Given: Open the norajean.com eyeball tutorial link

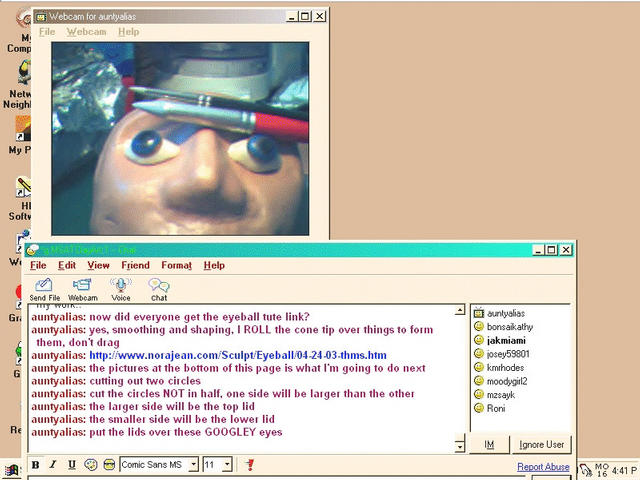Looking at the screenshot, I should click(x=238, y=356).
